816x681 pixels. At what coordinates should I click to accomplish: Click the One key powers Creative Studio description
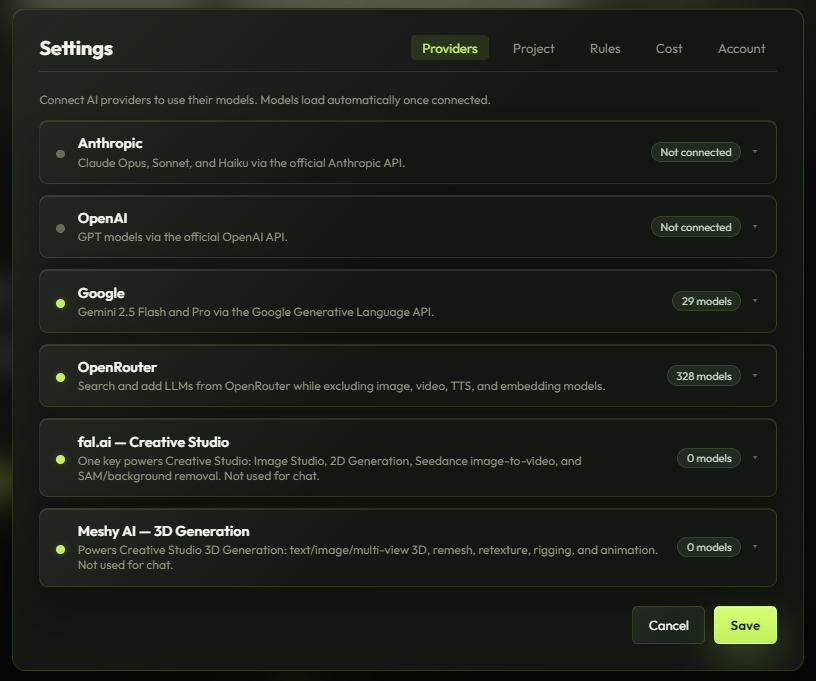[329, 468]
